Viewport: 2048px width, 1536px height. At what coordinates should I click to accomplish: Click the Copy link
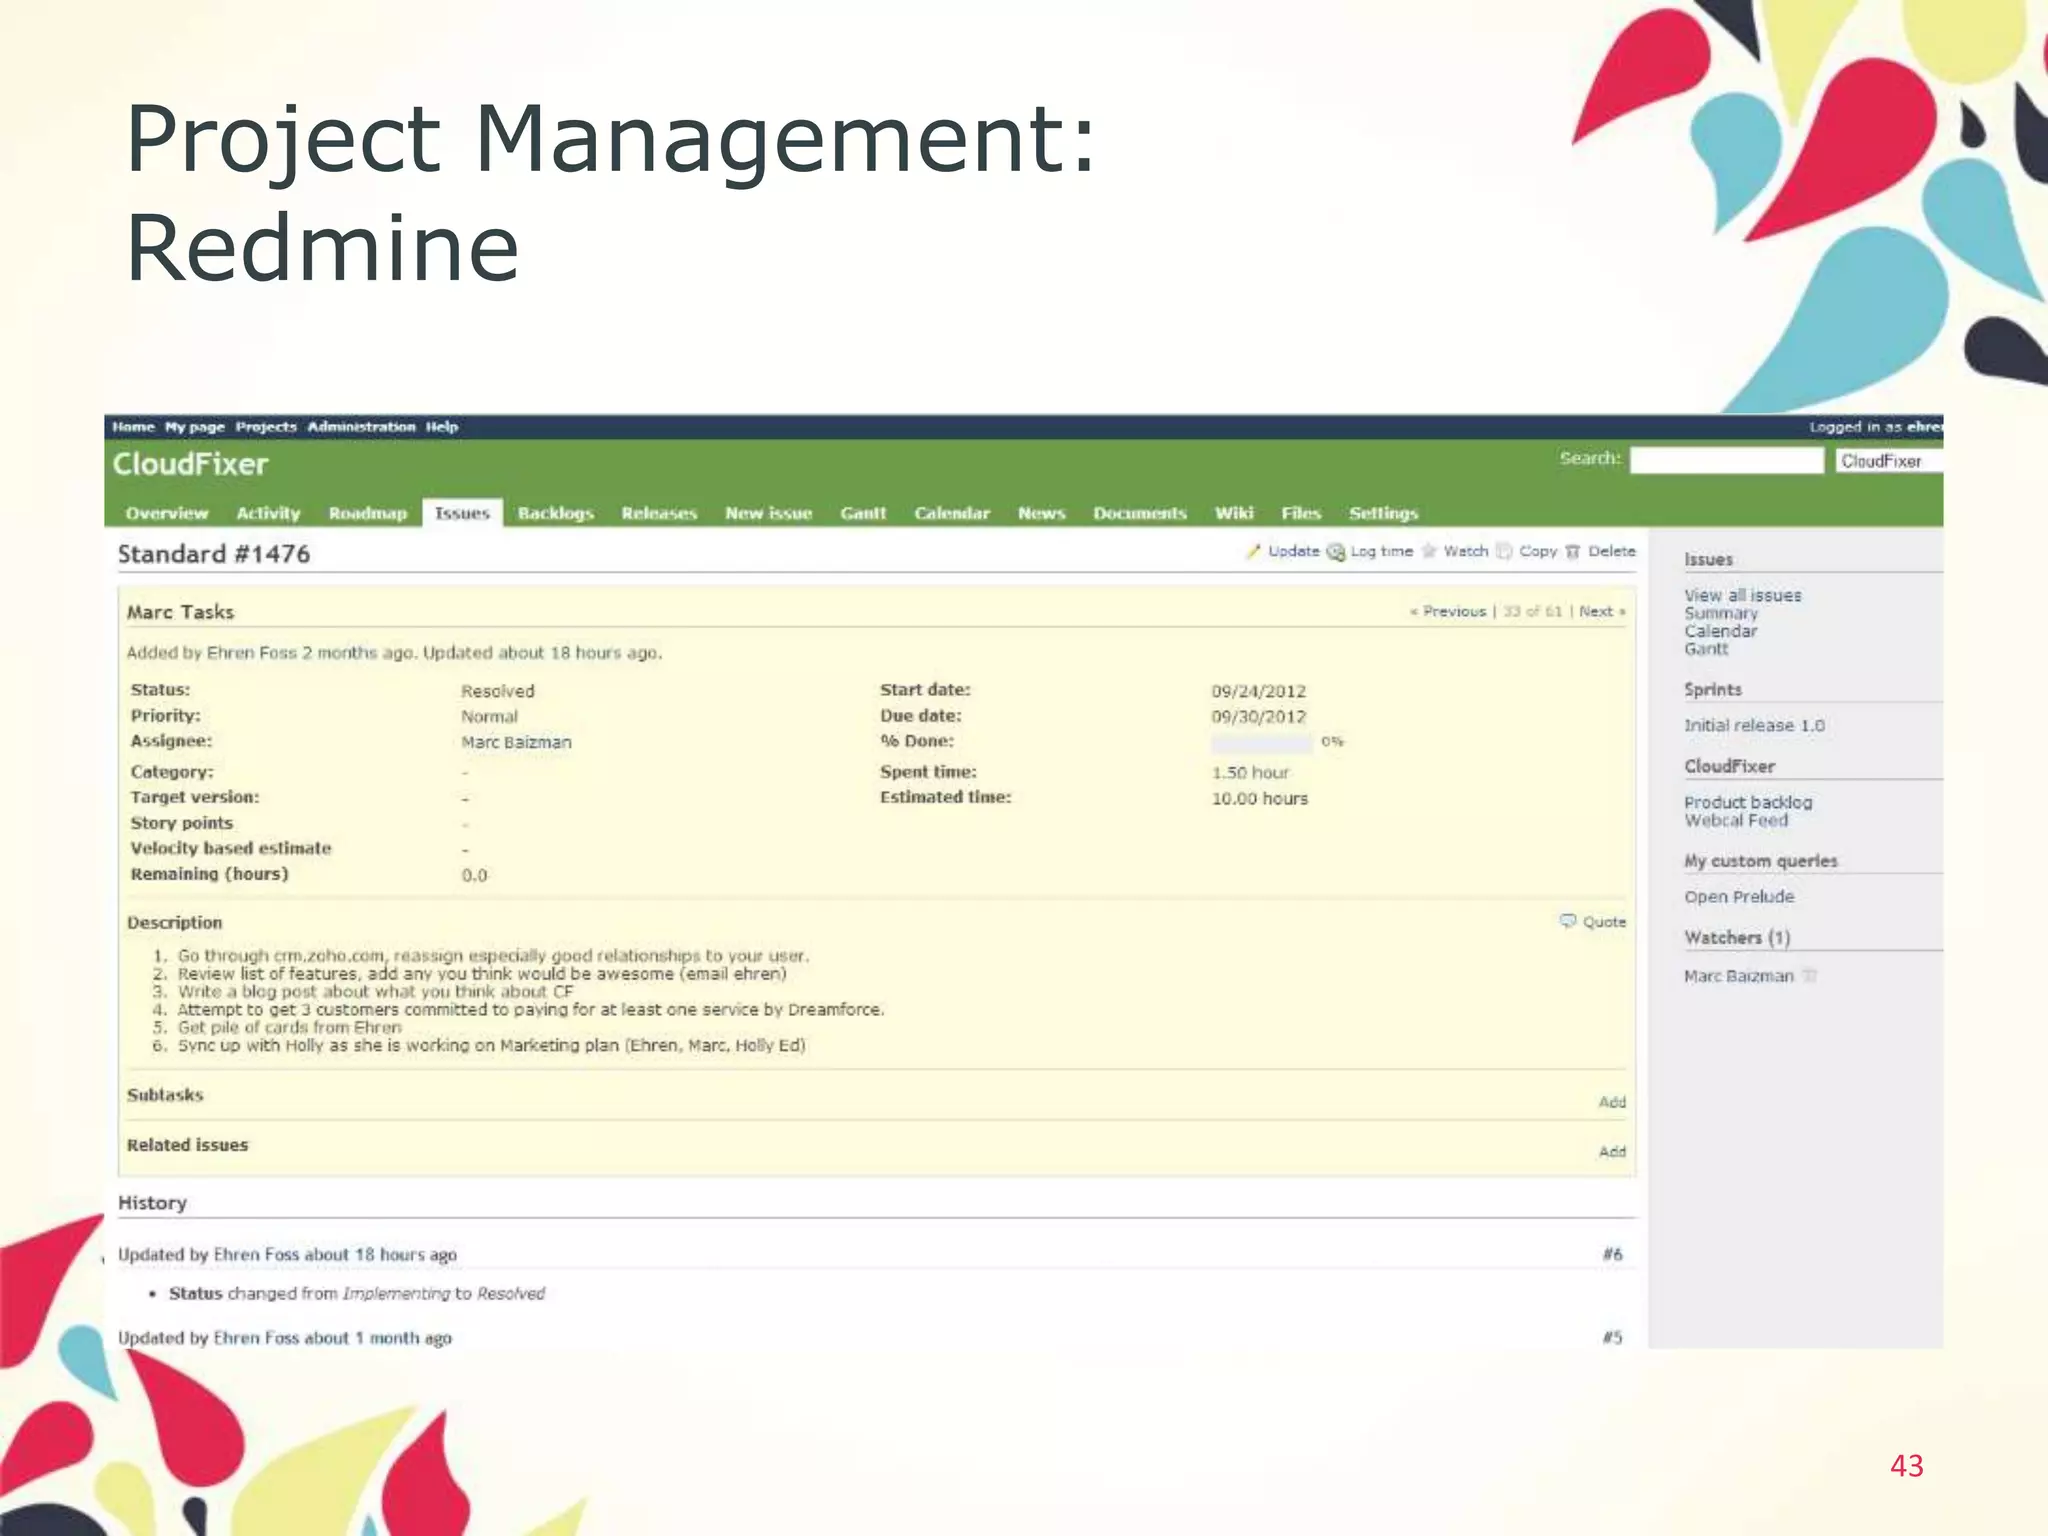pyautogui.click(x=1538, y=551)
